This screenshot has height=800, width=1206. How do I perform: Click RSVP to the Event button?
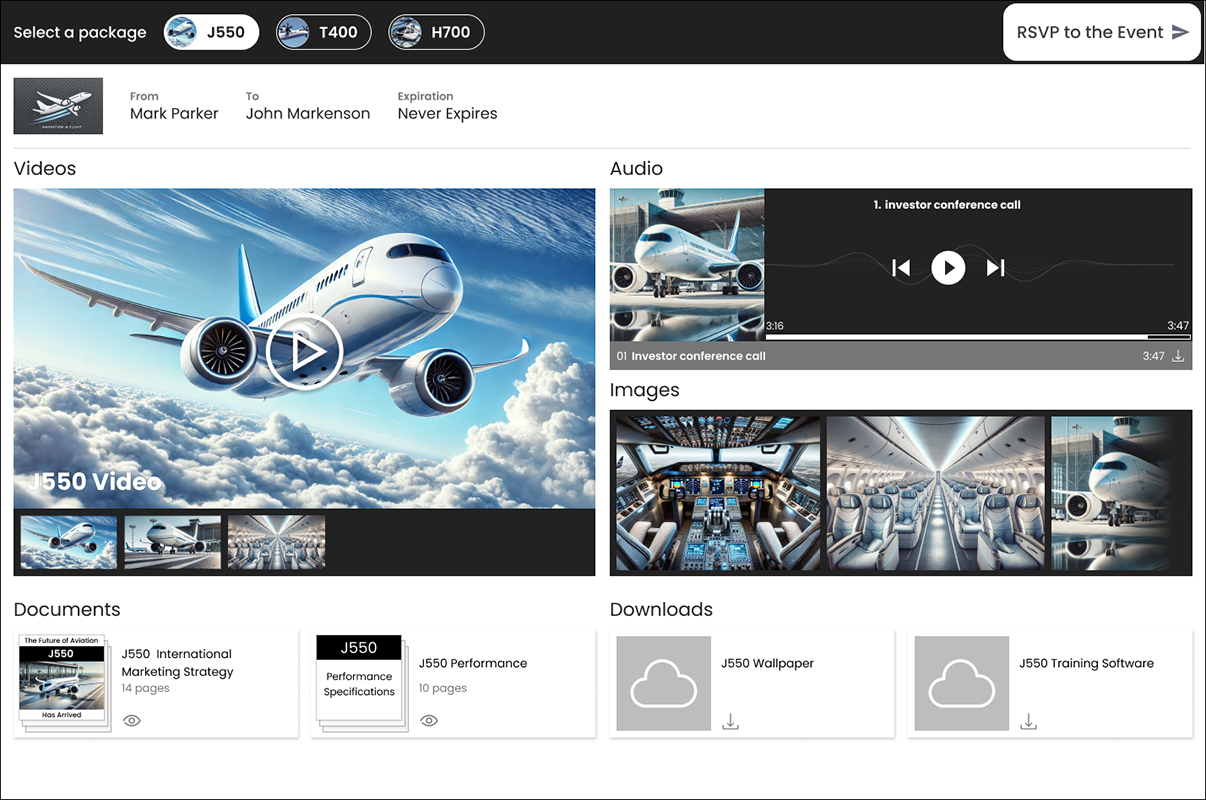1101,32
